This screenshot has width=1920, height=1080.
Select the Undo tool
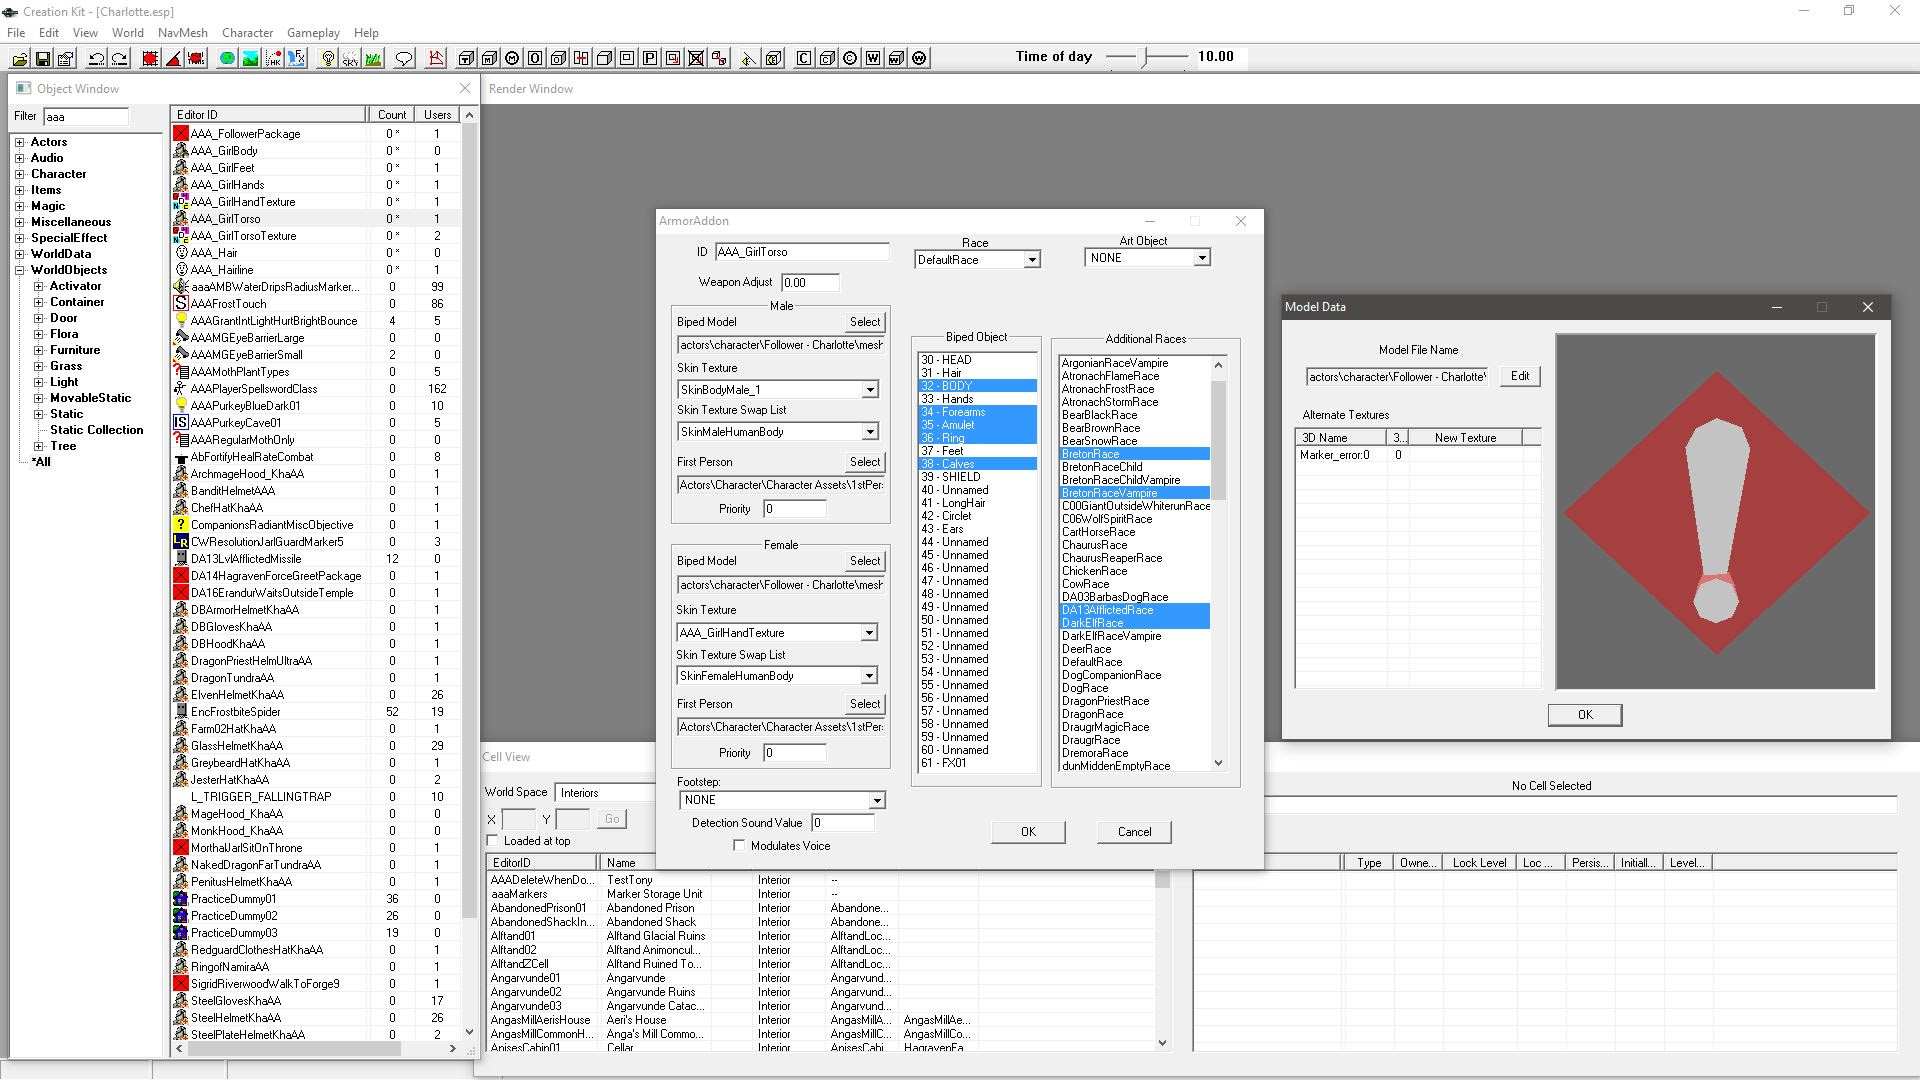pos(97,59)
